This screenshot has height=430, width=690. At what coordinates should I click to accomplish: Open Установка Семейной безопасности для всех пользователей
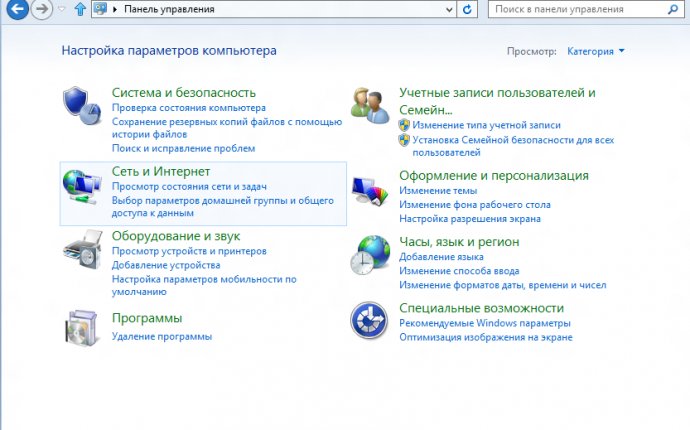click(x=513, y=146)
